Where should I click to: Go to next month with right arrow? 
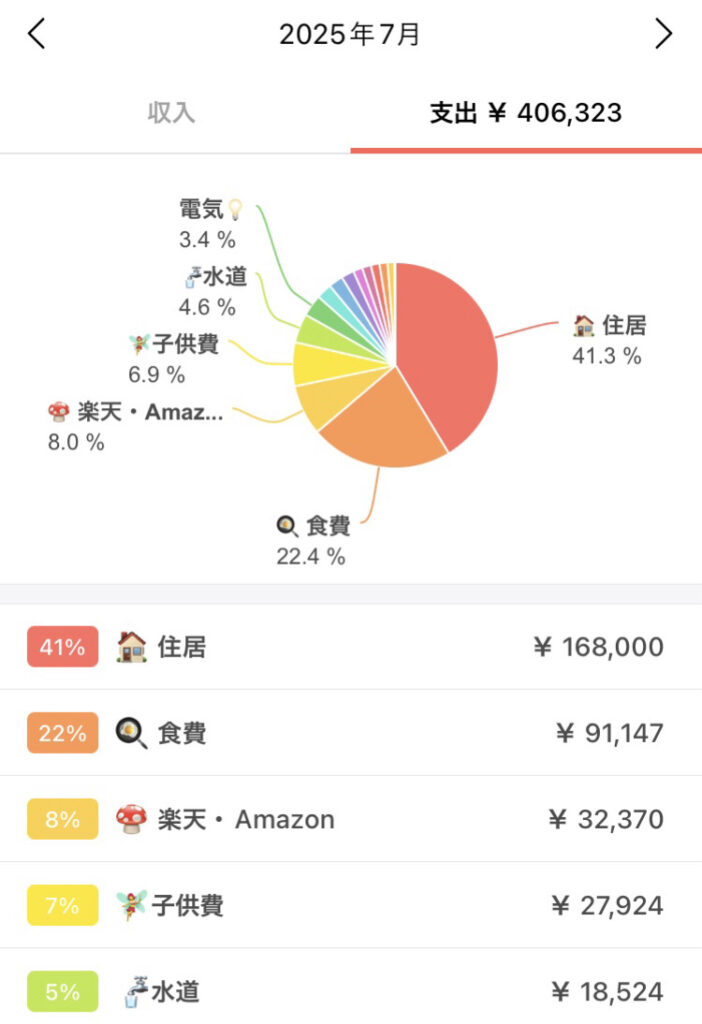point(663,33)
